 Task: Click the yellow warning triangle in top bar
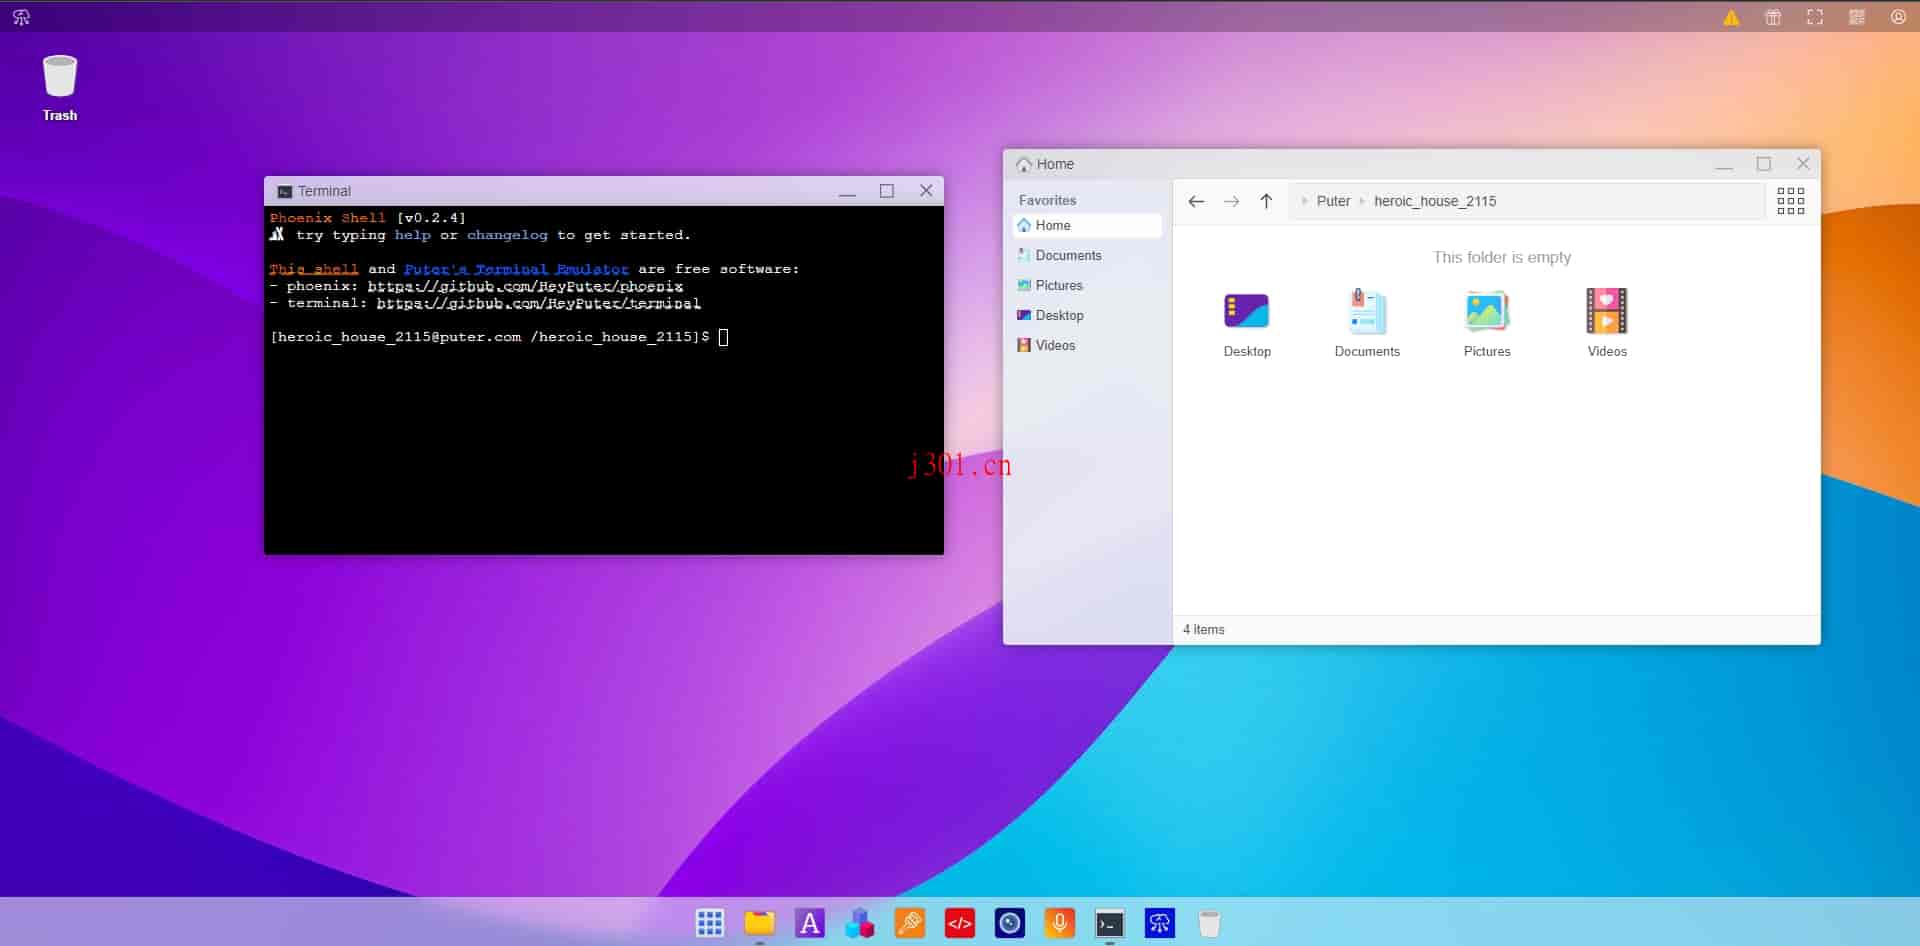[x=1731, y=17]
